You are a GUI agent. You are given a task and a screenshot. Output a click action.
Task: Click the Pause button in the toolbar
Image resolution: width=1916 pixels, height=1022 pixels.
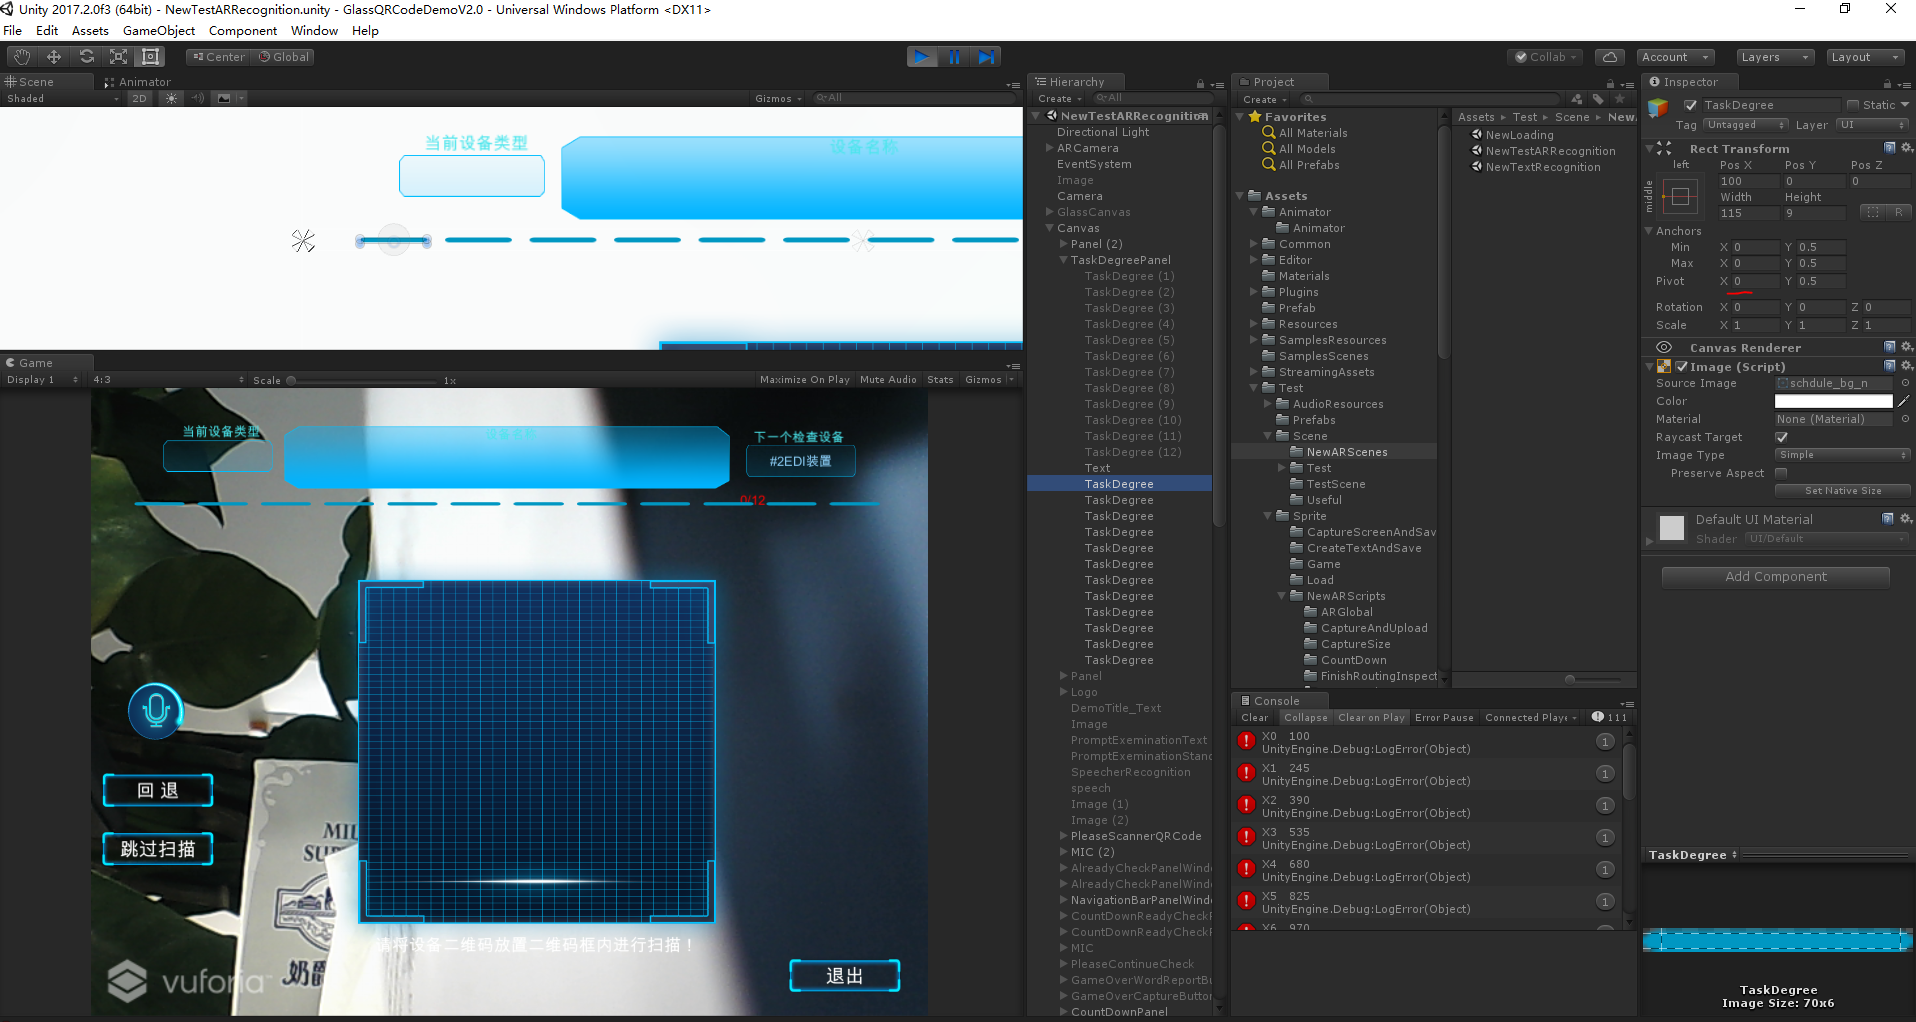coord(954,57)
